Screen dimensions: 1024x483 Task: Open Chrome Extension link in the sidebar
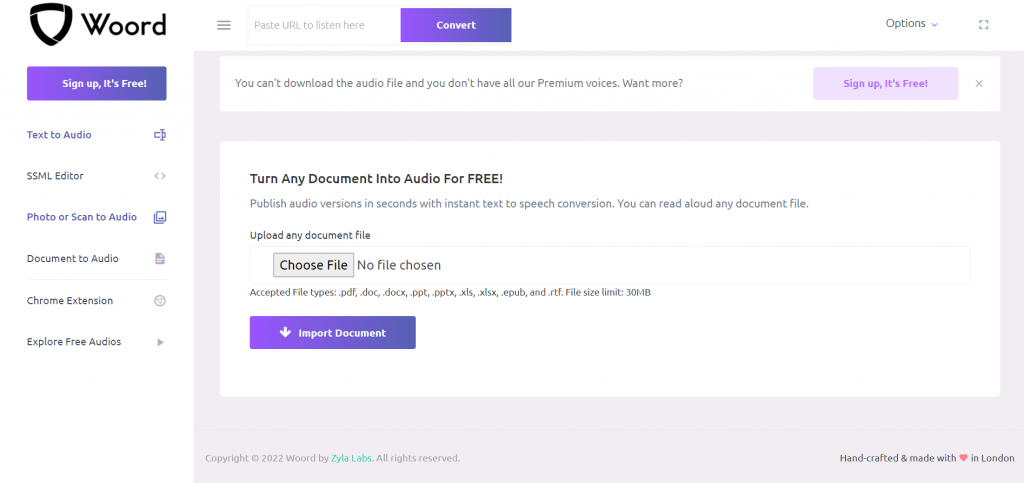[x=70, y=301]
